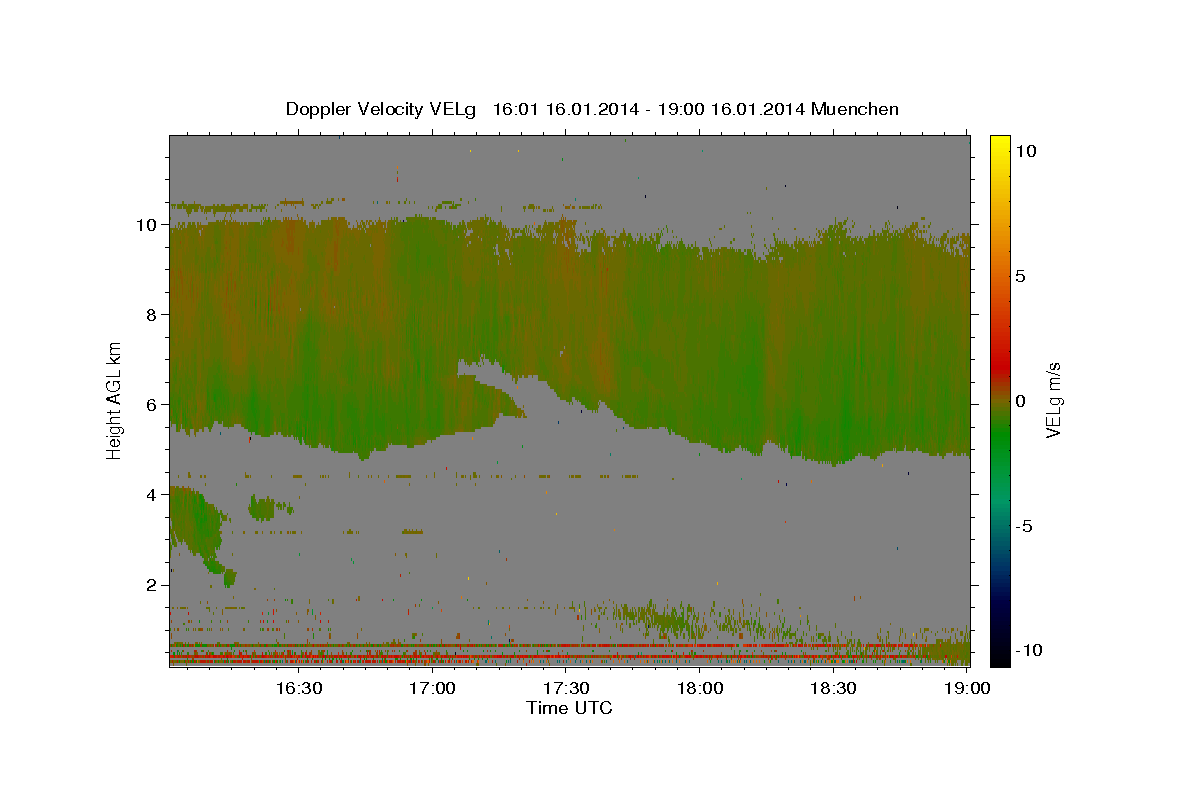Screen dimensions: 1200x800
Task: Click the colorbar value -10
Action: pos(1029,651)
